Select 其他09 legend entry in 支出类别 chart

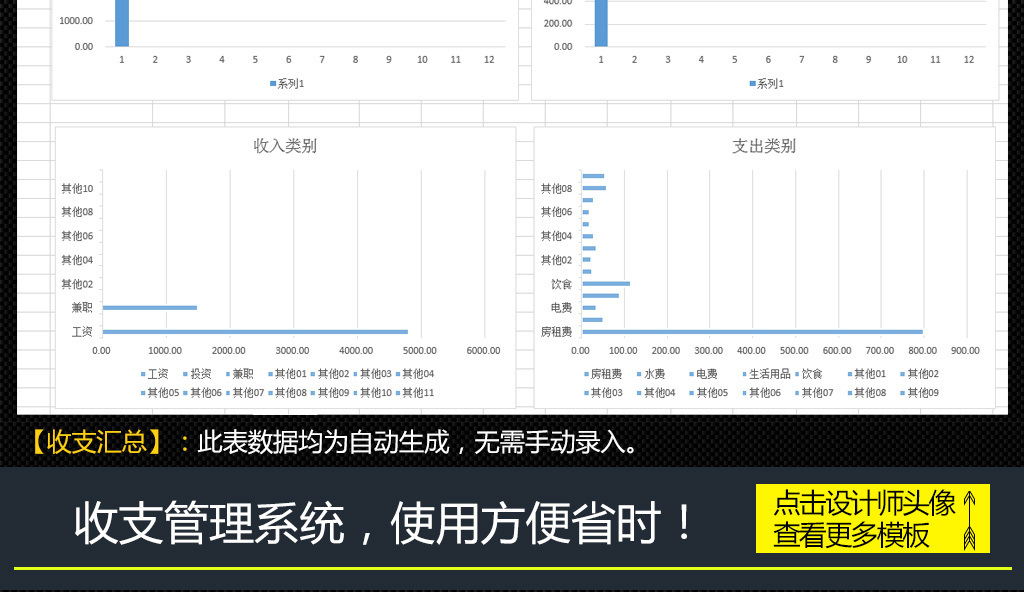[x=920, y=393]
